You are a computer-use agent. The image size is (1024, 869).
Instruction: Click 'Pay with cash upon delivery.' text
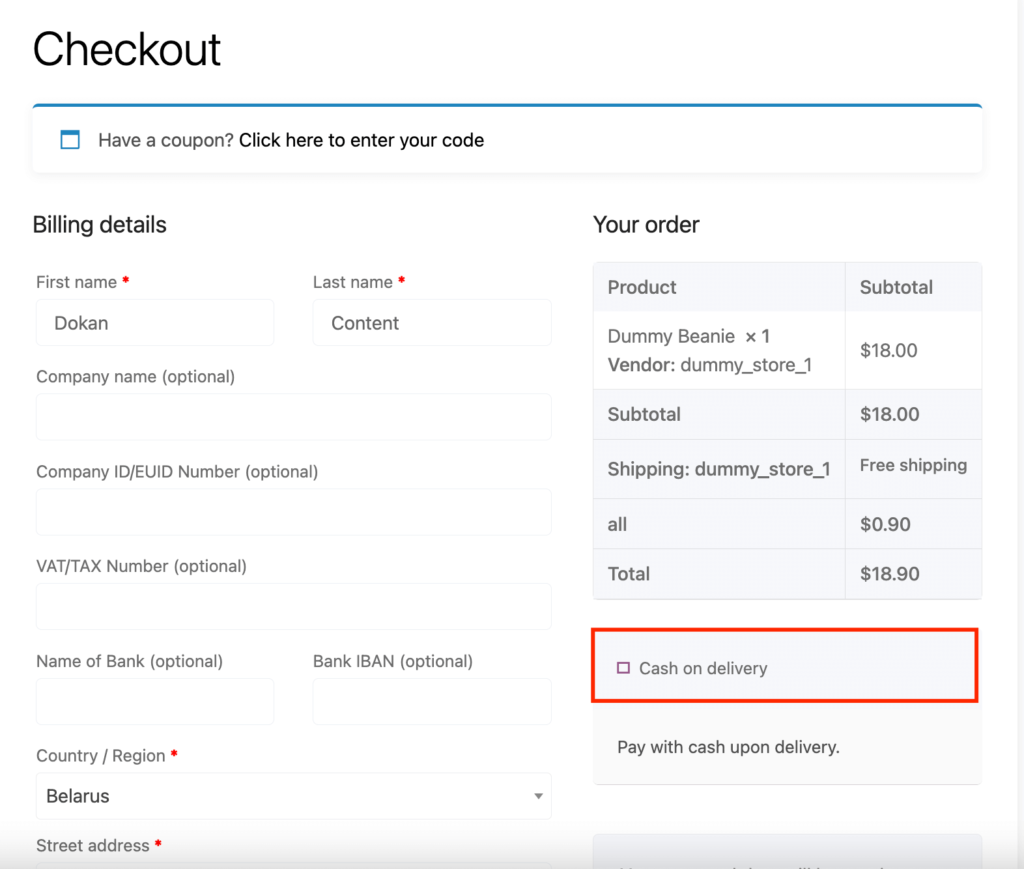pyautogui.click(x=728, y=747)
